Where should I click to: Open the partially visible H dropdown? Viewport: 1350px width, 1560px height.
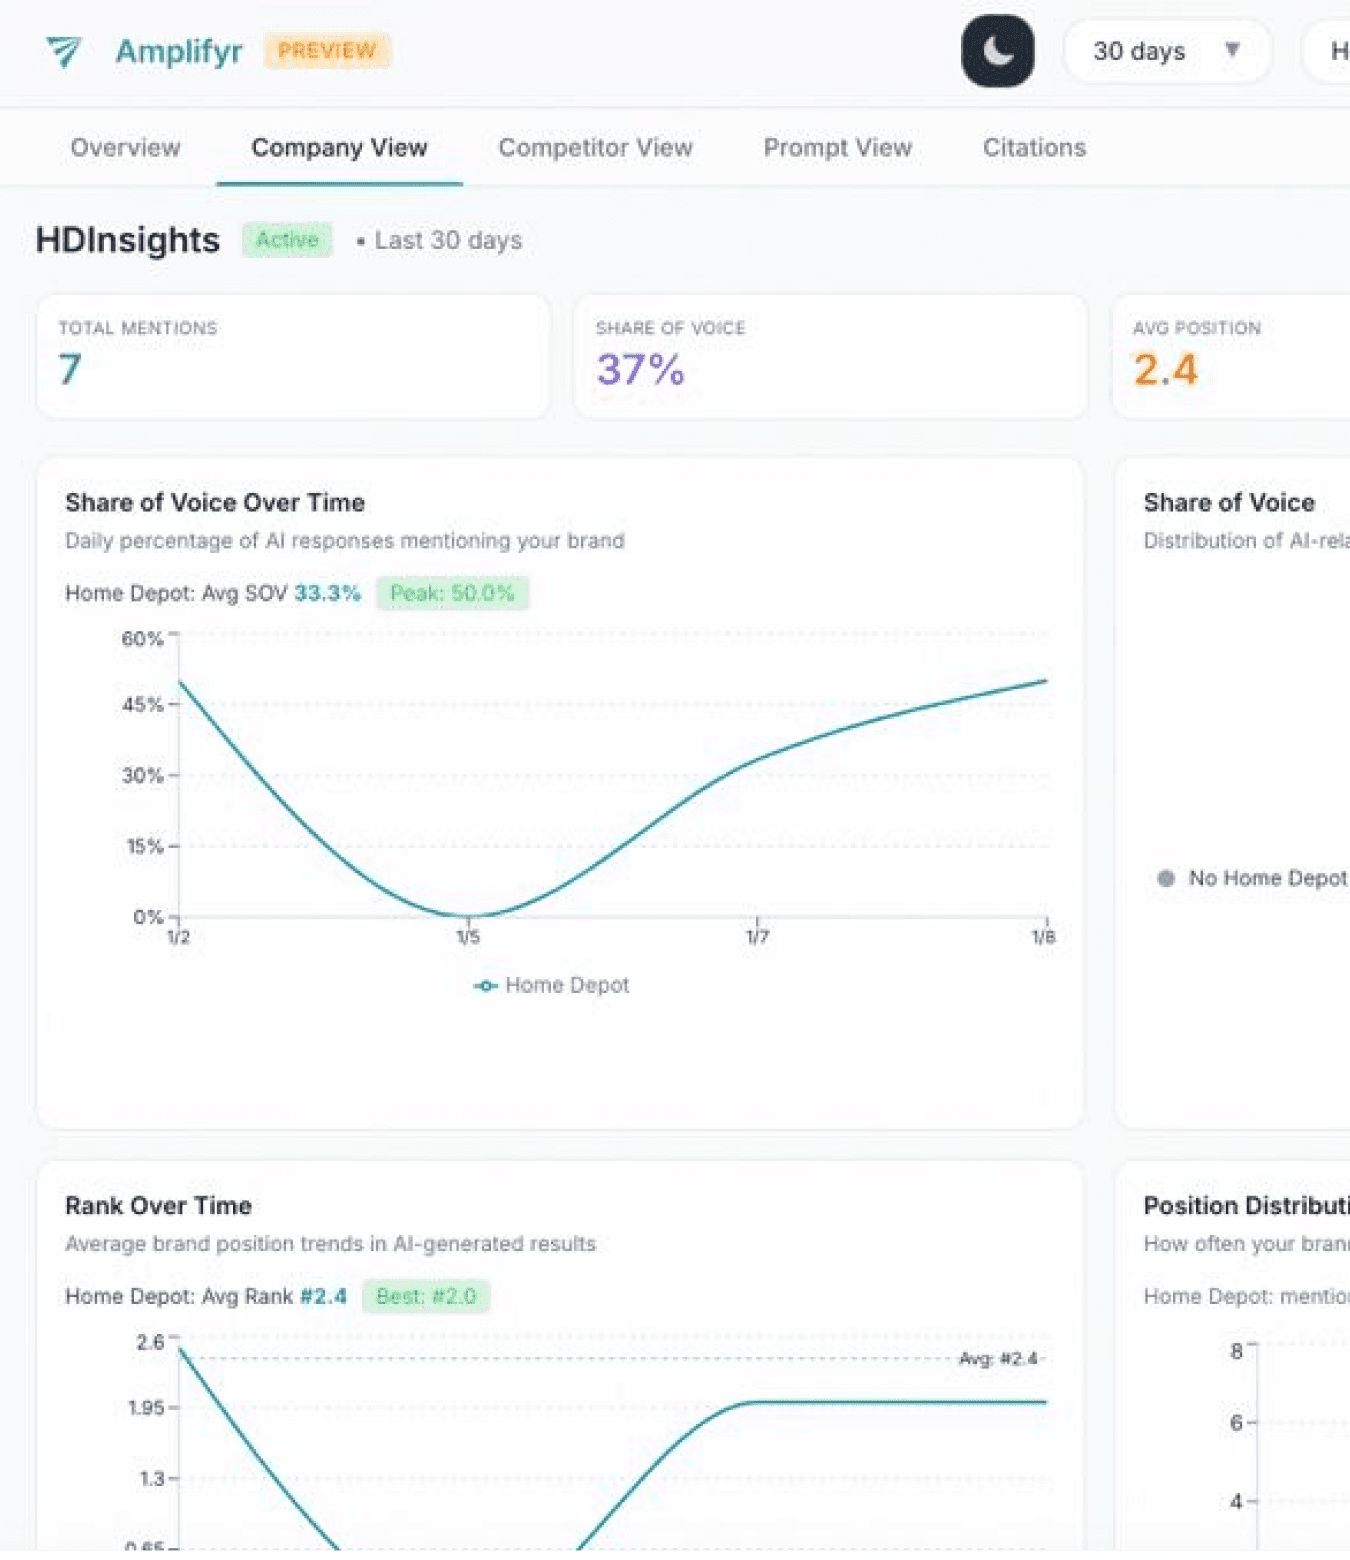[1327, 51]
